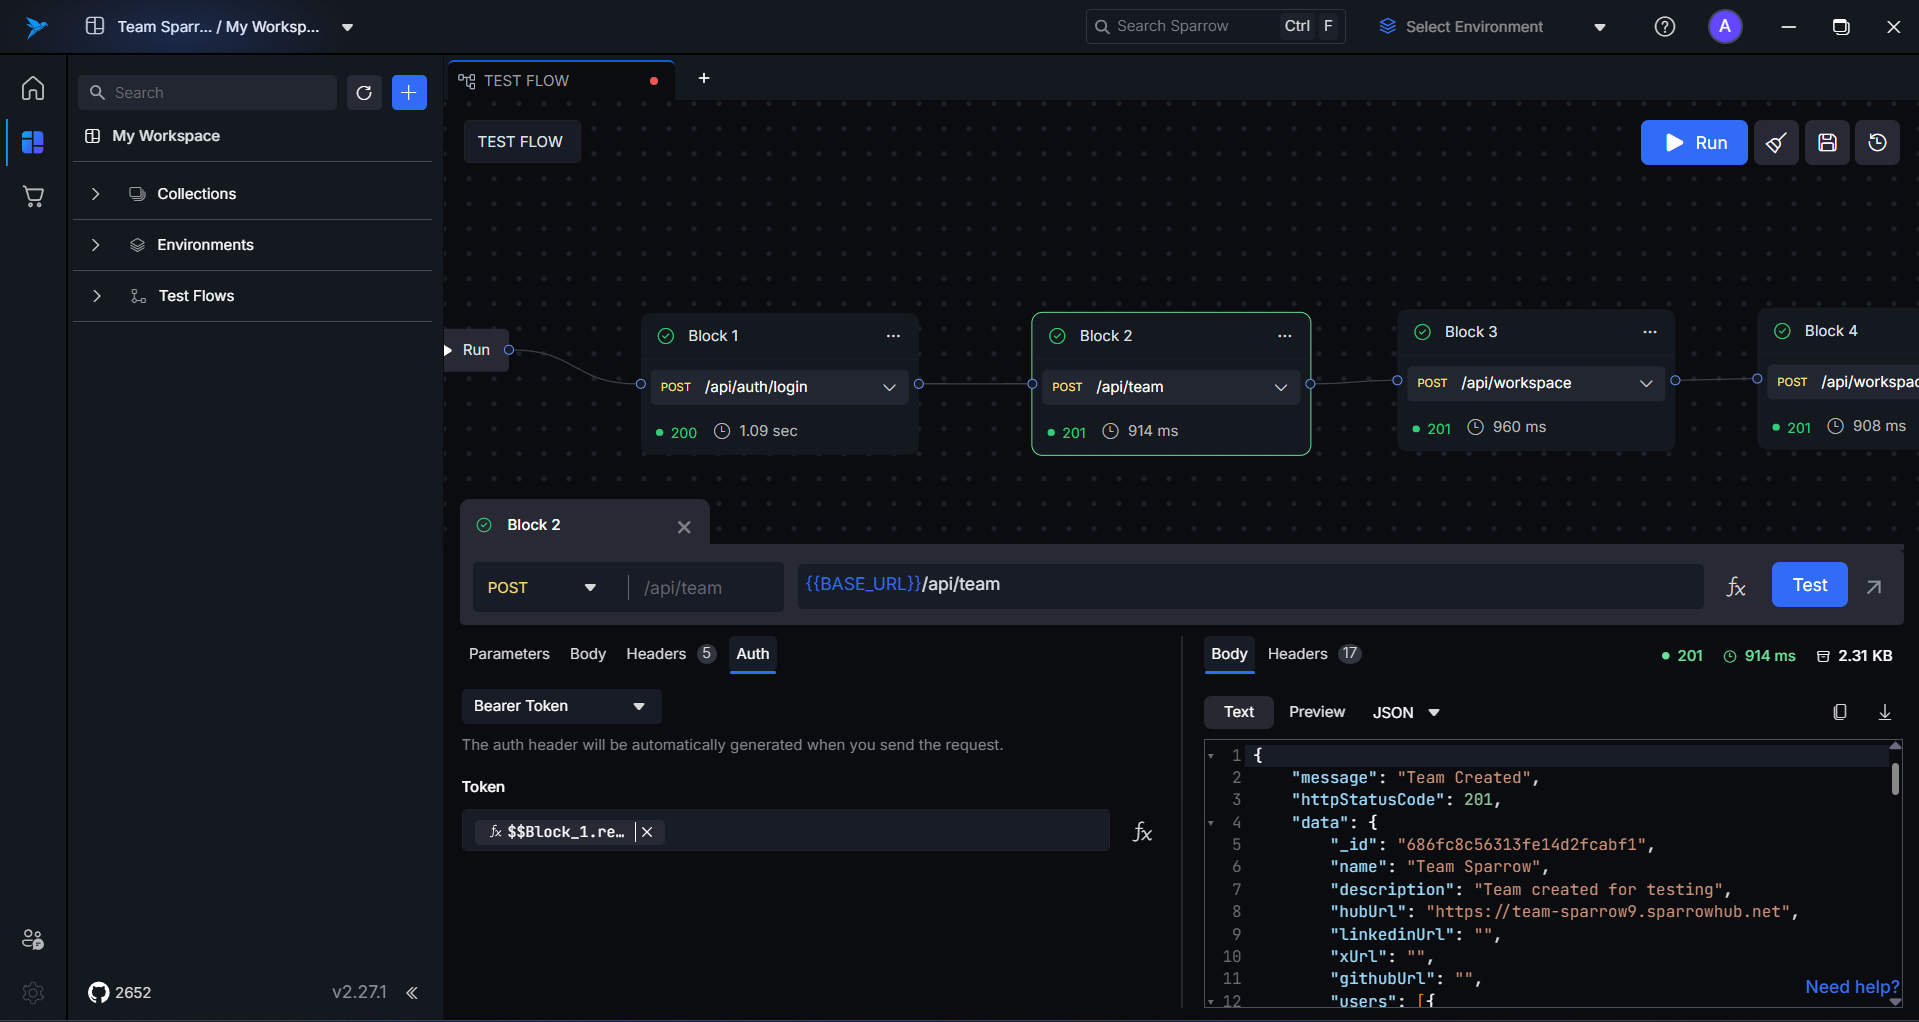Image resolution: width=1919 pixels, height=1022 pixels.
Task: Open the GitHub 2652 stars link
Action: tap(120, 992)
